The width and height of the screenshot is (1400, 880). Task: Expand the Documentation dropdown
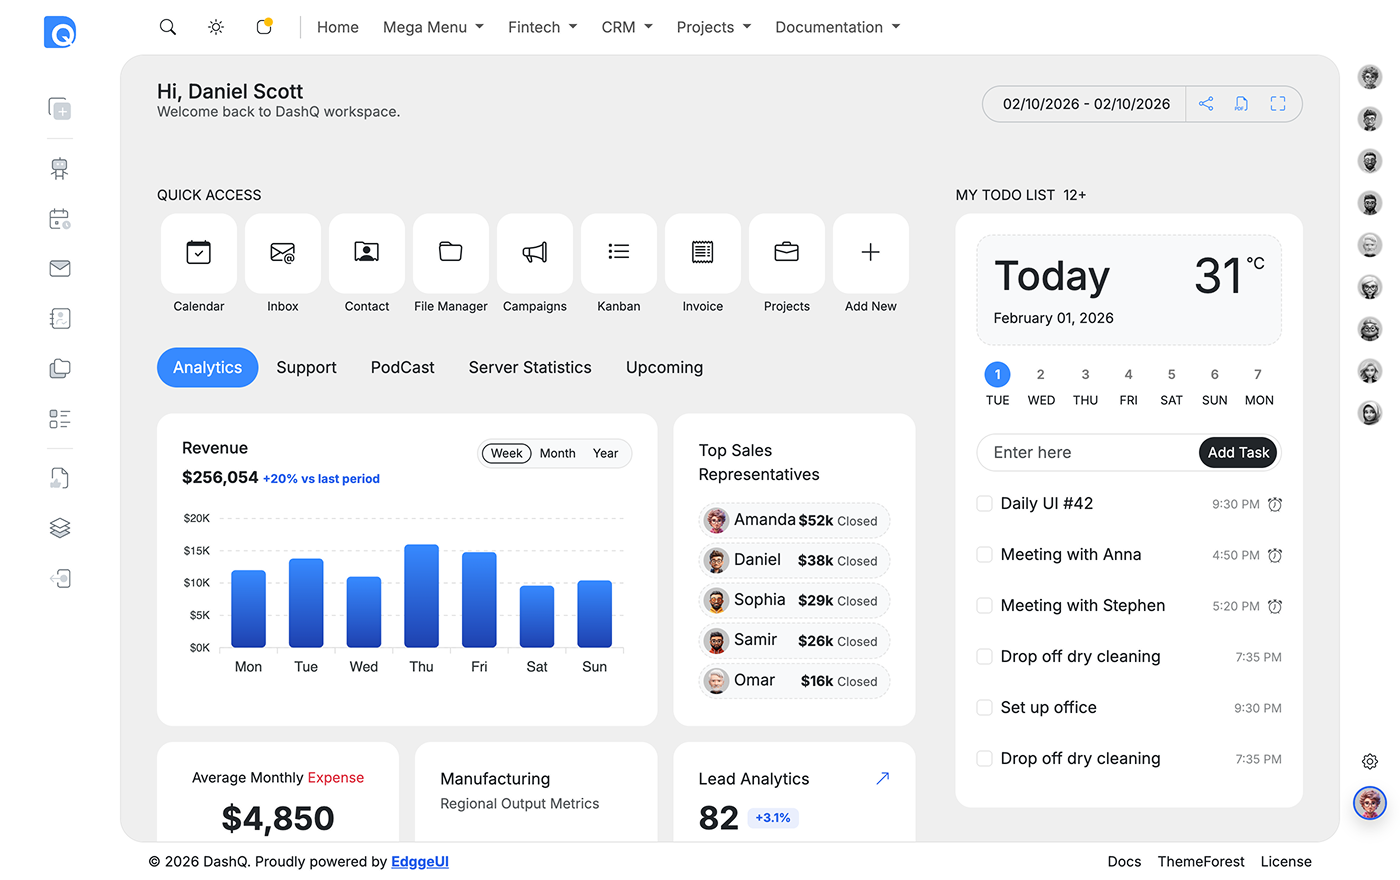[x=837, y=27]
